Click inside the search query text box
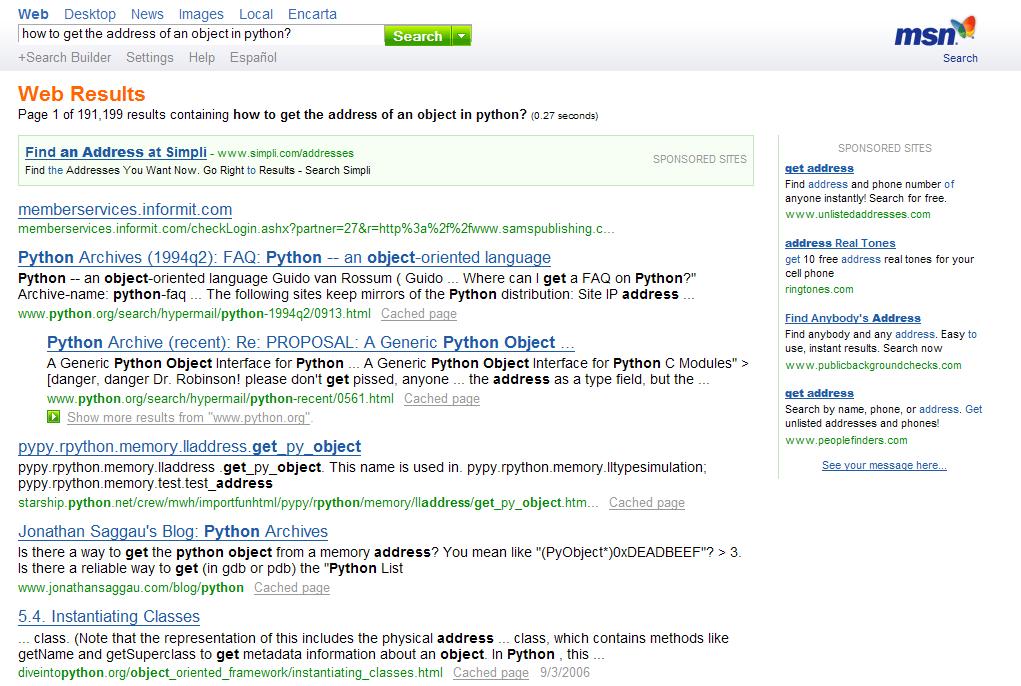The height and width of the screenshot is (686, 1021). 200,34
